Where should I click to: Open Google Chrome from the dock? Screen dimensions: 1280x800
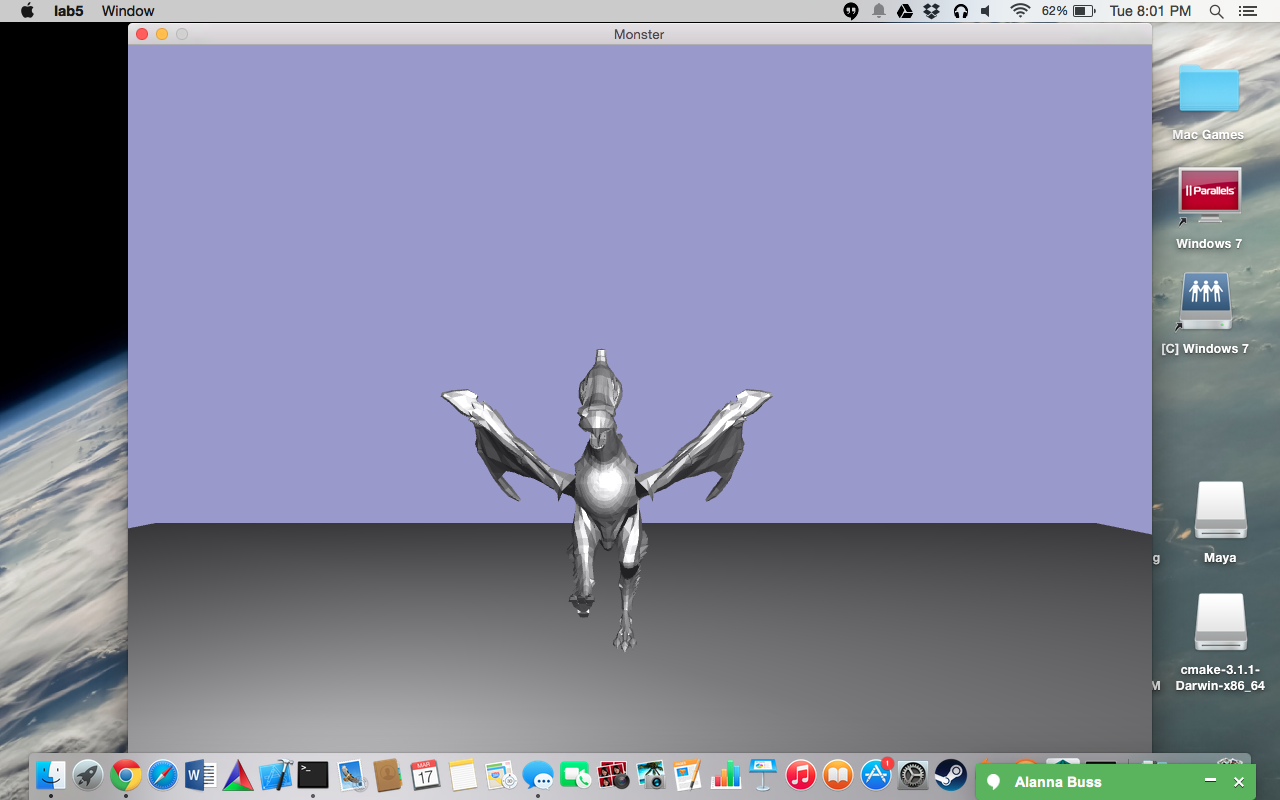coord(125,775)
